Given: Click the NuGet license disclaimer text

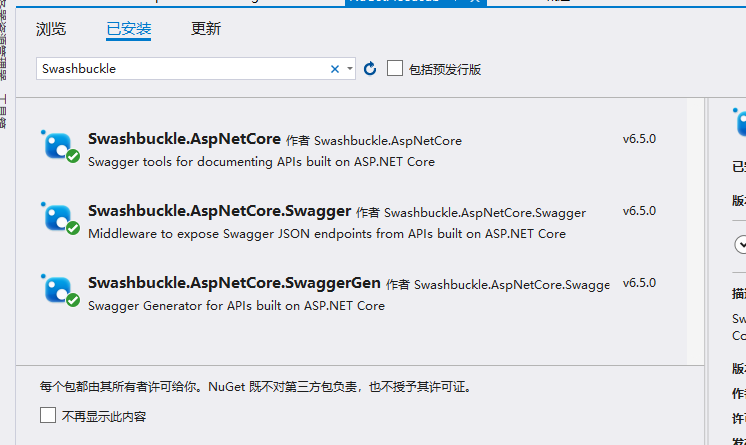Looking at the screenshot, I should pos(256,387).
